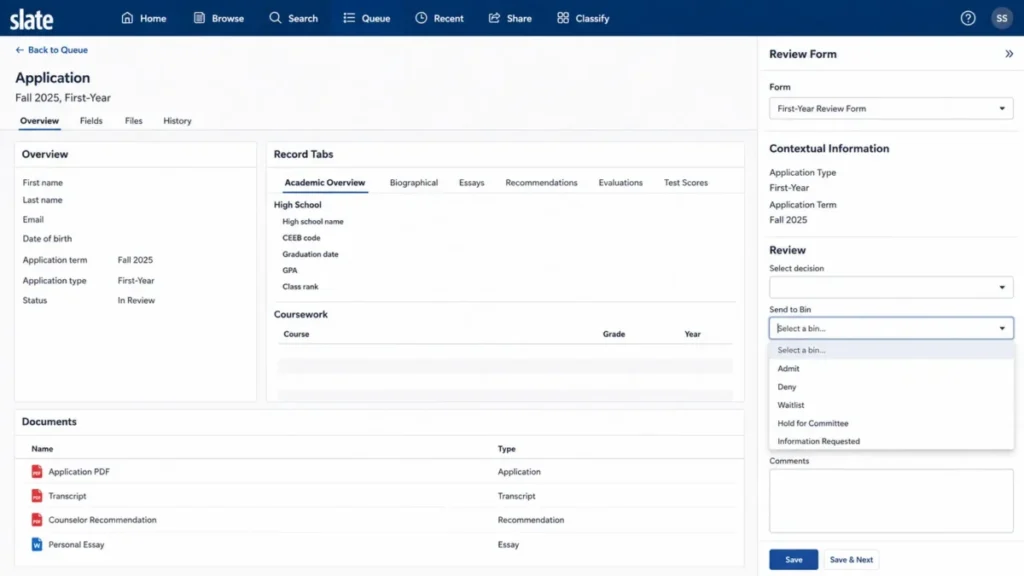Screen dimensions: 1024x576
Task: Open Recent in the navigation bar
Action: point(440,18)
